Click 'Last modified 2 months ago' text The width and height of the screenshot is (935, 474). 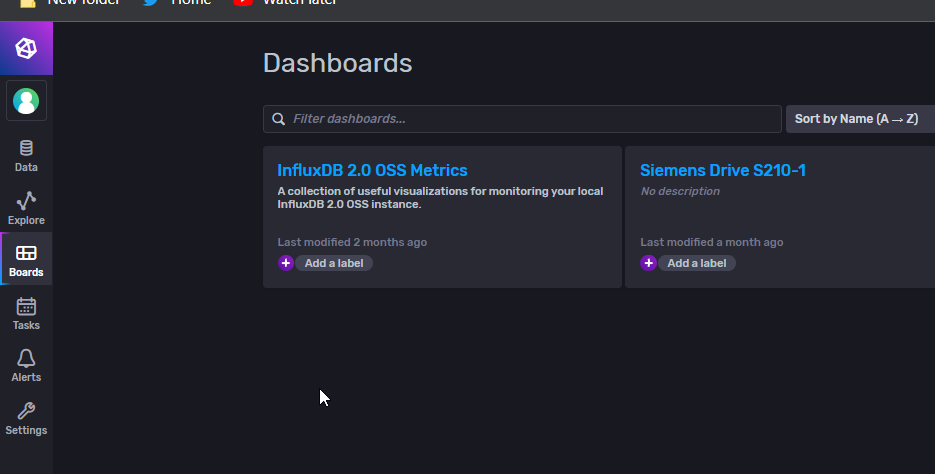(x=352, y=242)
